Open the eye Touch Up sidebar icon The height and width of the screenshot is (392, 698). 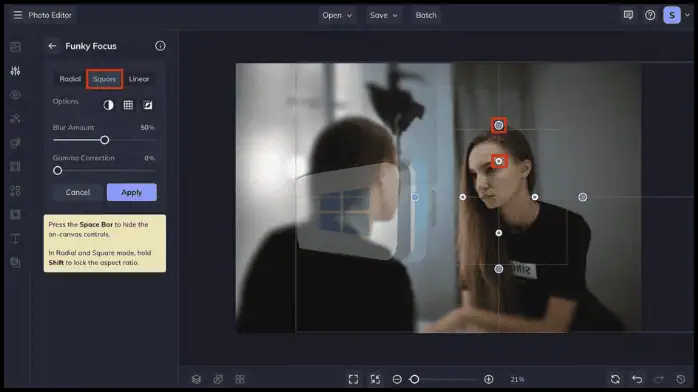tap(15, 95)
